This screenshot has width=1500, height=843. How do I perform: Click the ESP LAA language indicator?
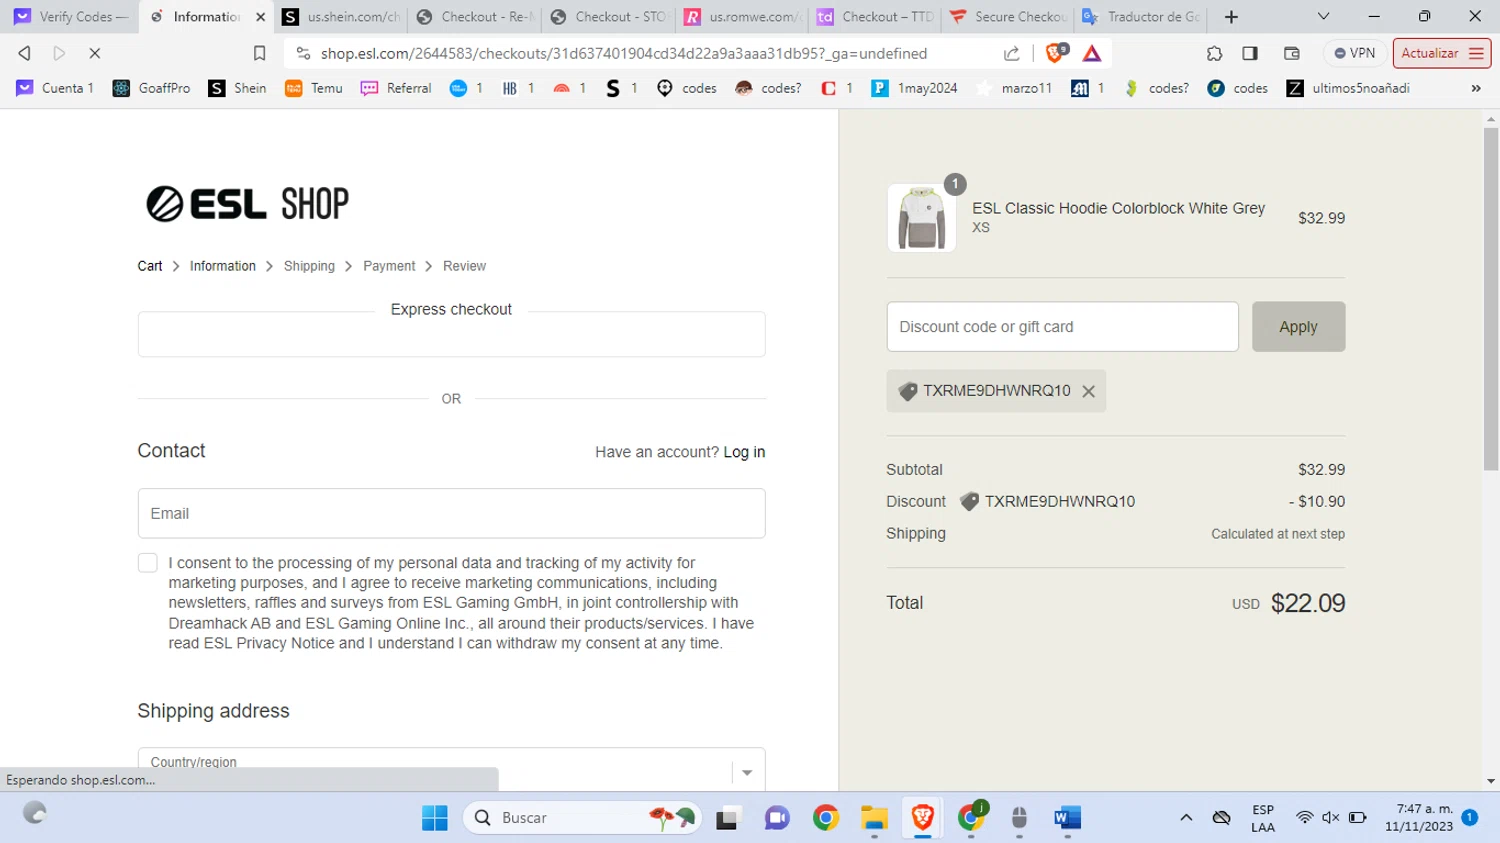1263,818
